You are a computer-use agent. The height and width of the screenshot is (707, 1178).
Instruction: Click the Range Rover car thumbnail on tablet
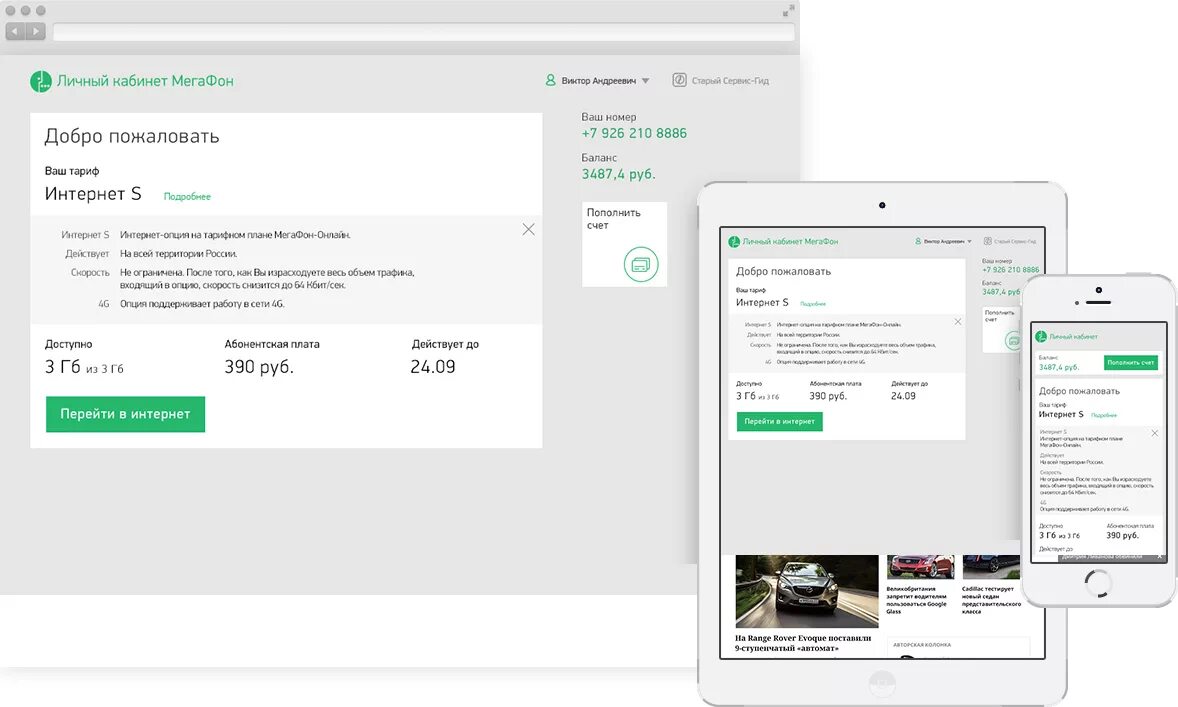coord(807,591)
